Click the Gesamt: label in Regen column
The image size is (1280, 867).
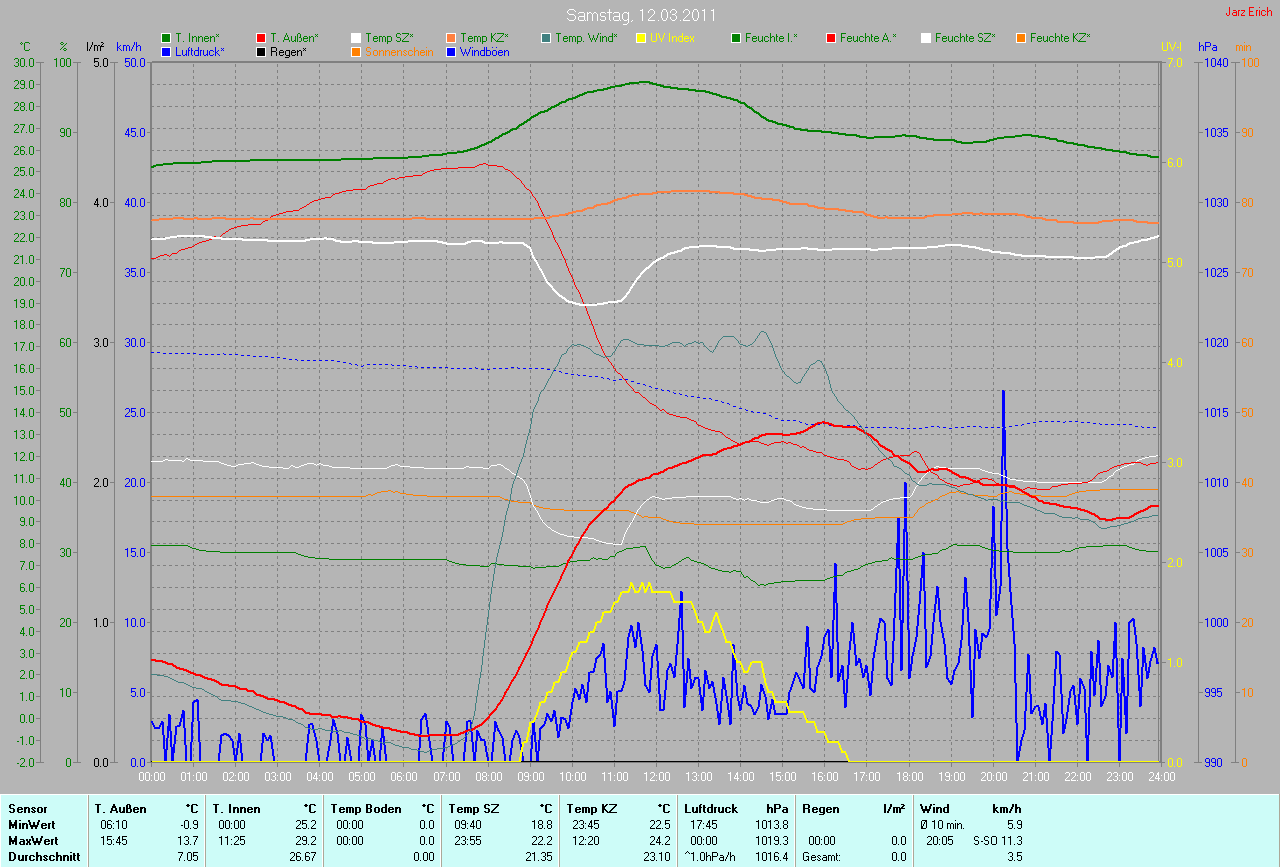pyautogui.click(x=822, y=857)
